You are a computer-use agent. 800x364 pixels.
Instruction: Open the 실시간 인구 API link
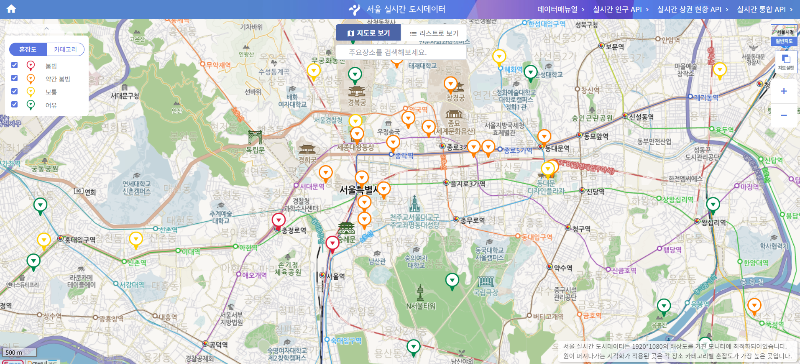tap(621, 9)
